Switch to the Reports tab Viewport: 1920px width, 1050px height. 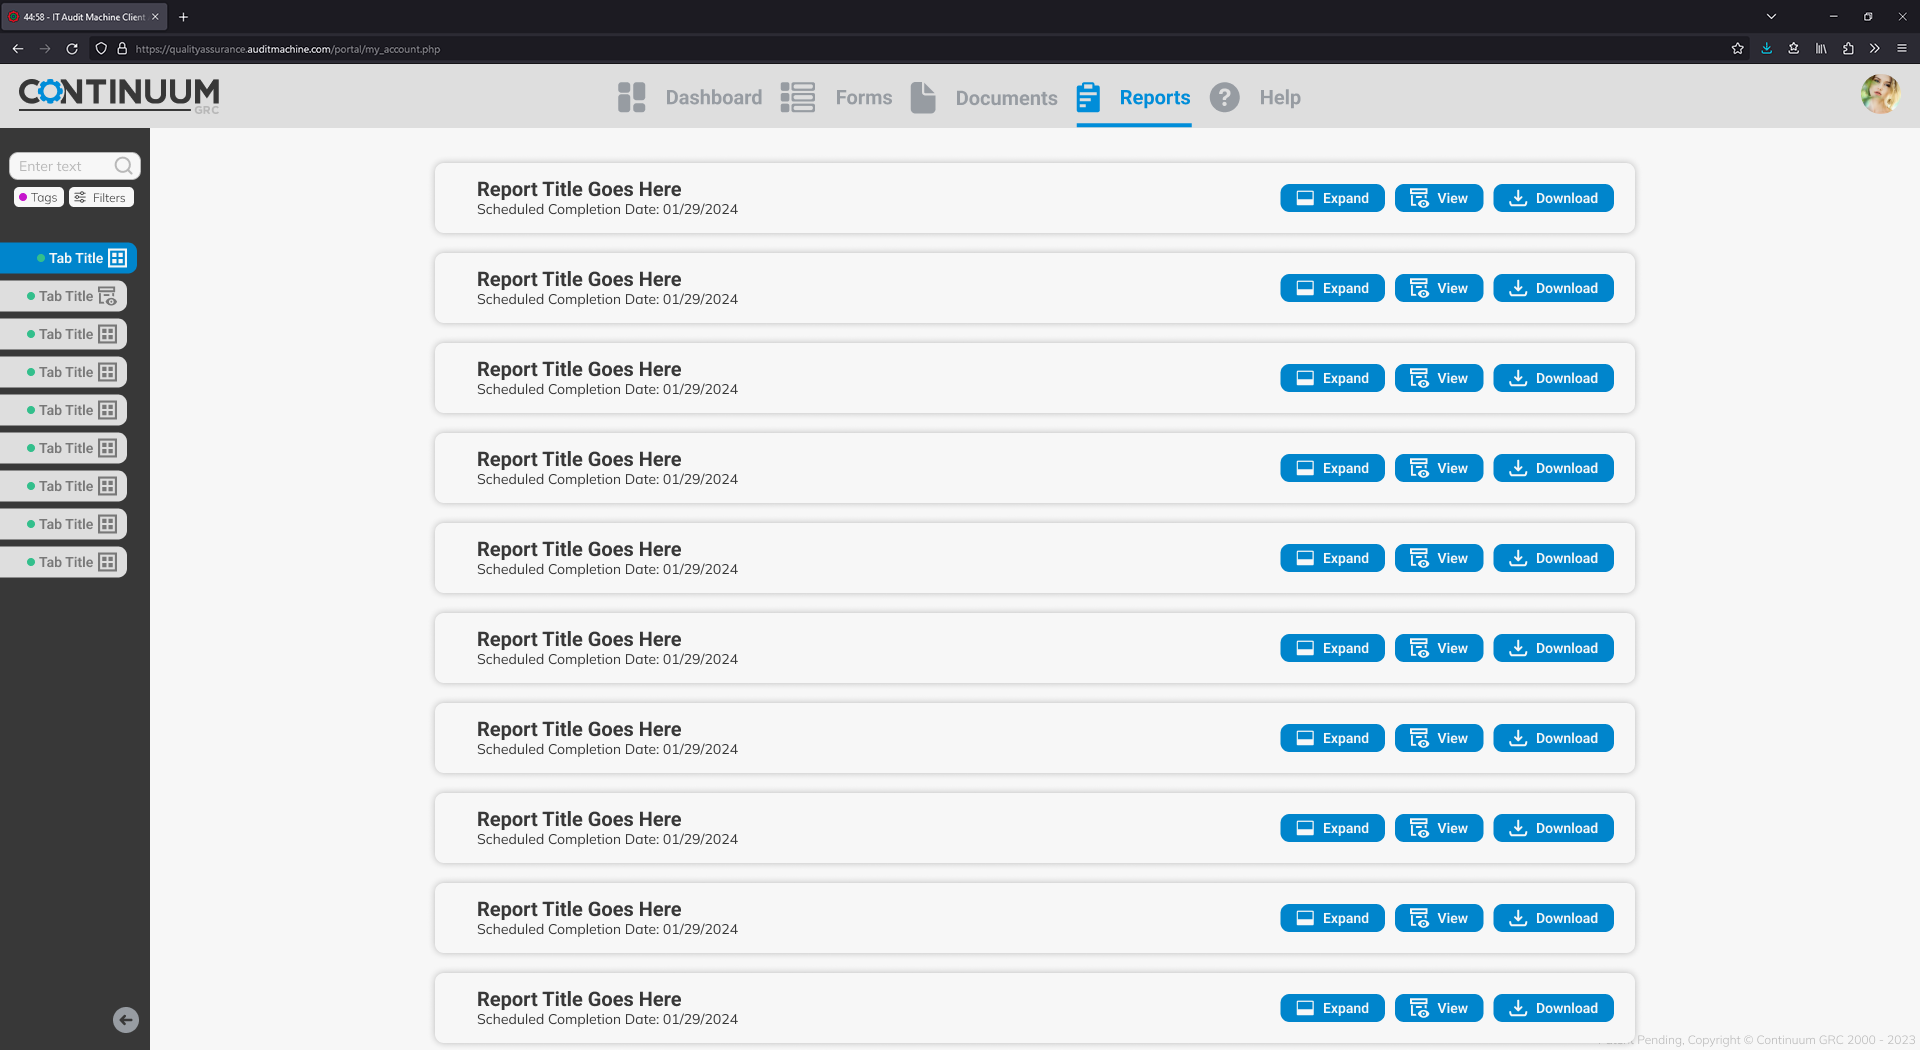click(1154, 97)
